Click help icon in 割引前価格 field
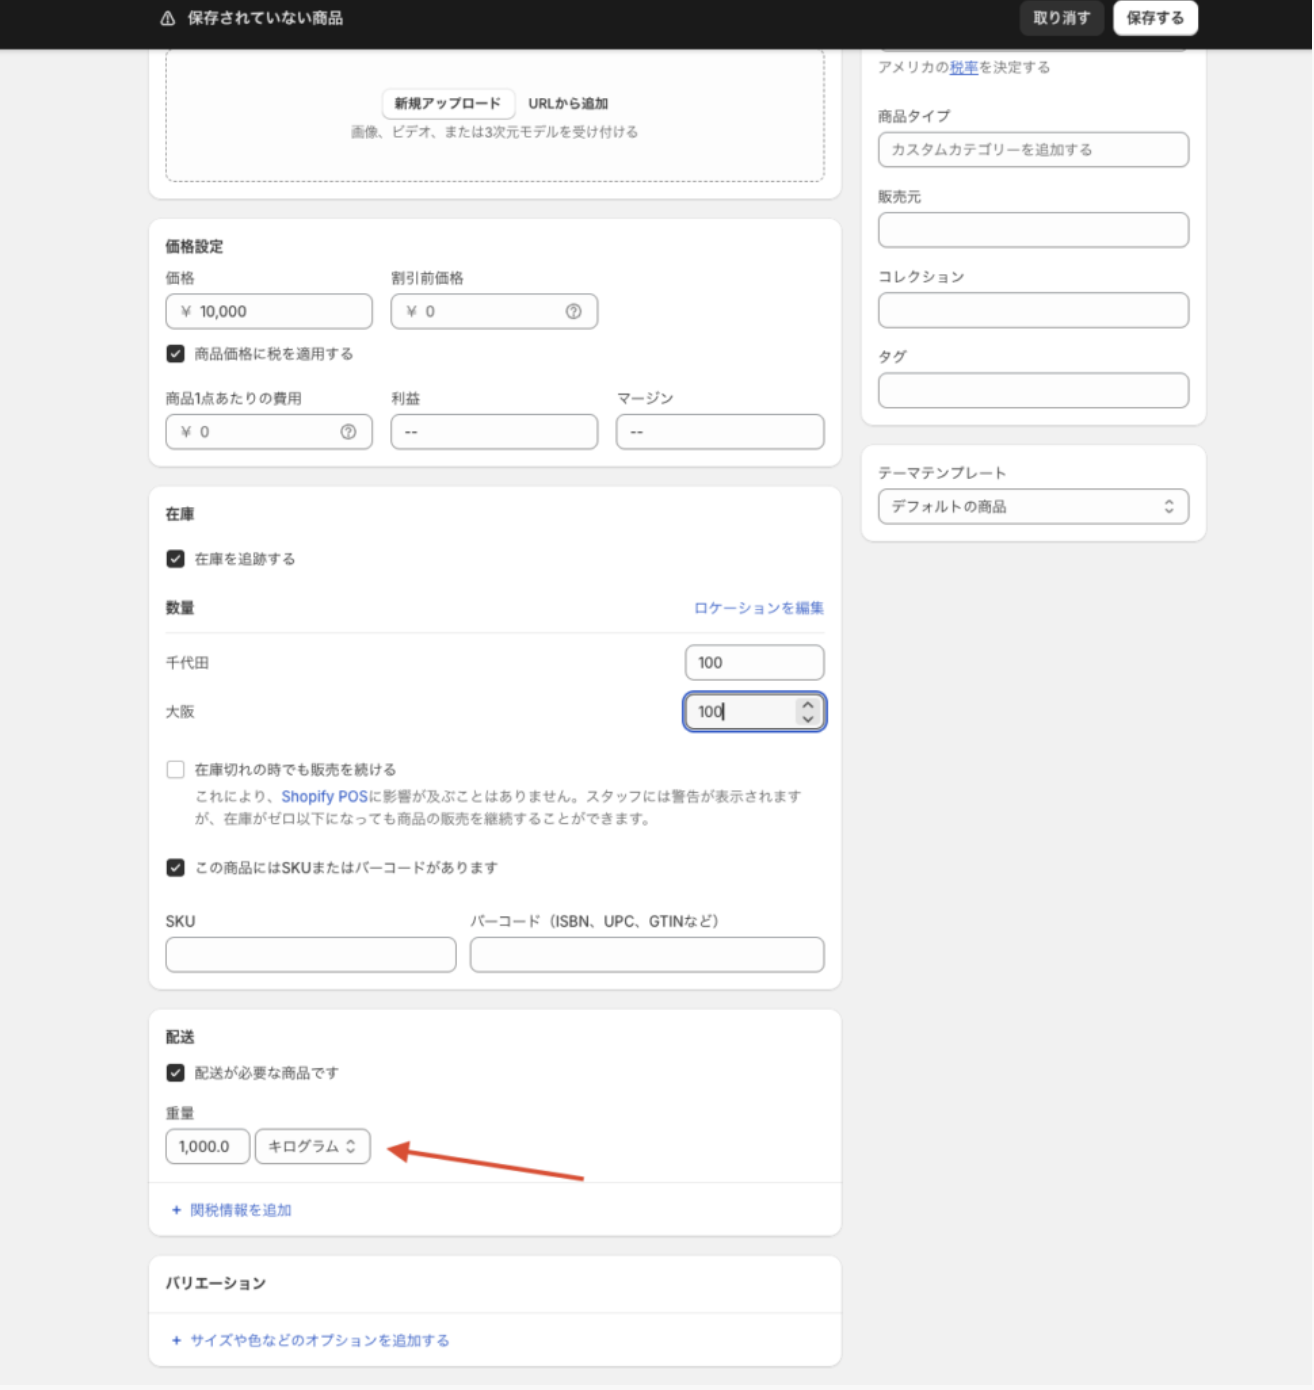Screen dimensions: 1314x1390 click(573, 311)
